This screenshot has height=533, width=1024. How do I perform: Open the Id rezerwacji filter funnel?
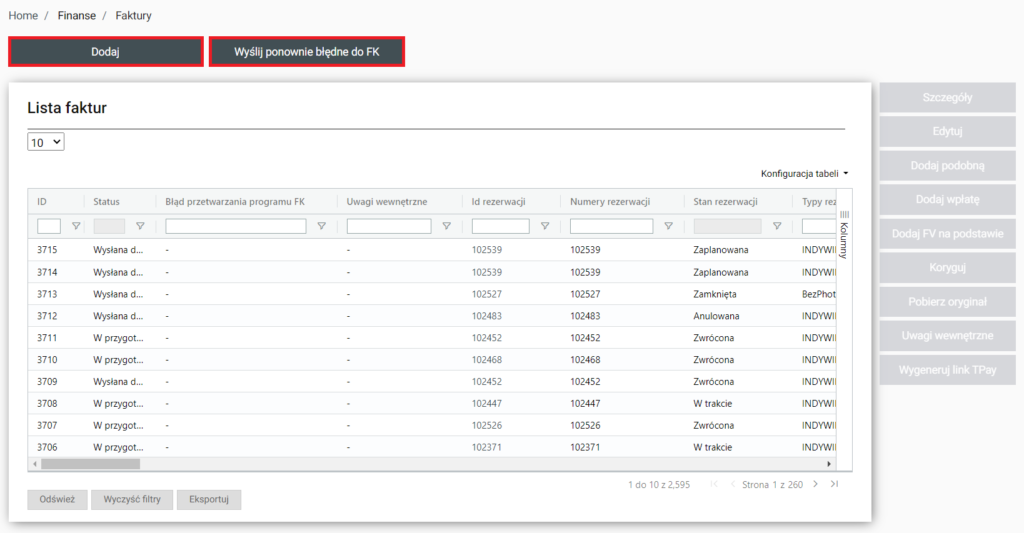(544, 226)
